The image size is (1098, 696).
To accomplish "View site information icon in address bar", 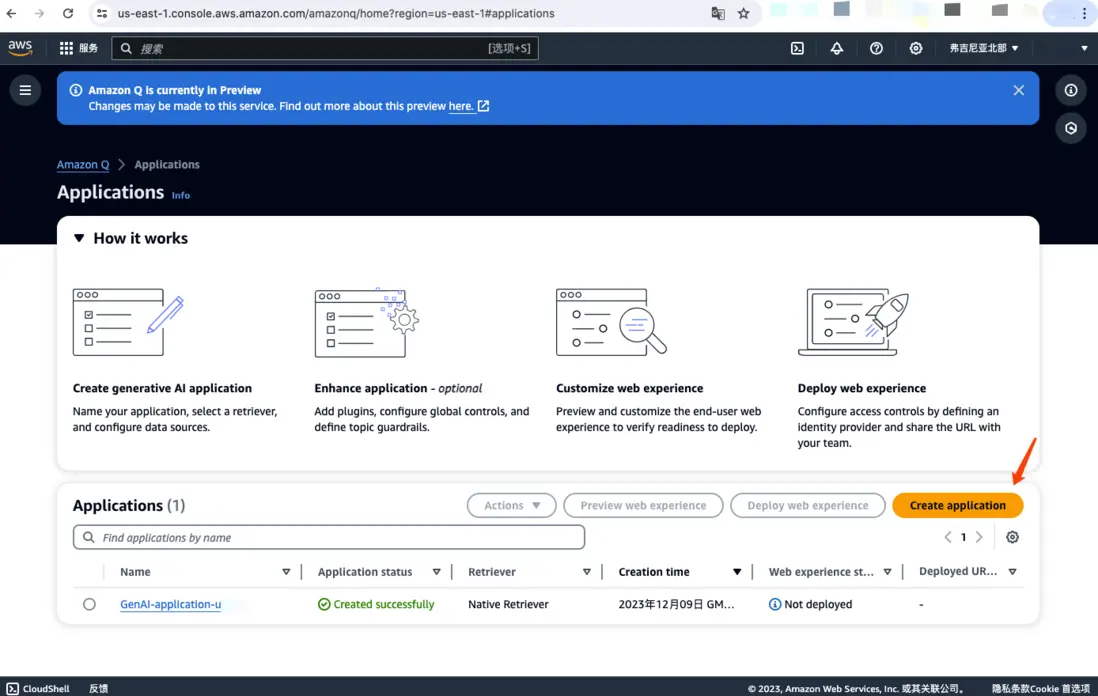I will click(x=102, y=13).
